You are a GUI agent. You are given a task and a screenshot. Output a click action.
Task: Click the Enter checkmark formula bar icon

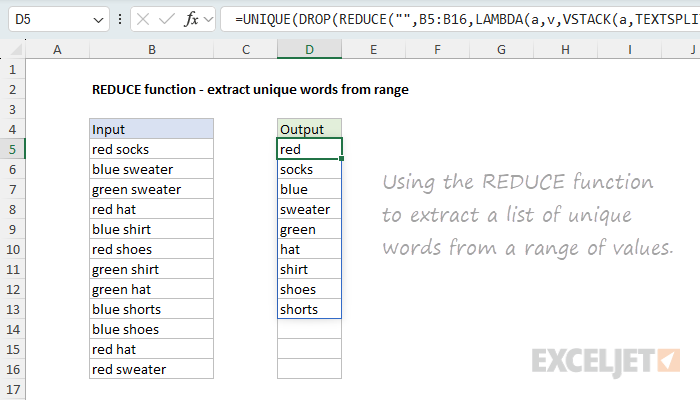[167, 19]
